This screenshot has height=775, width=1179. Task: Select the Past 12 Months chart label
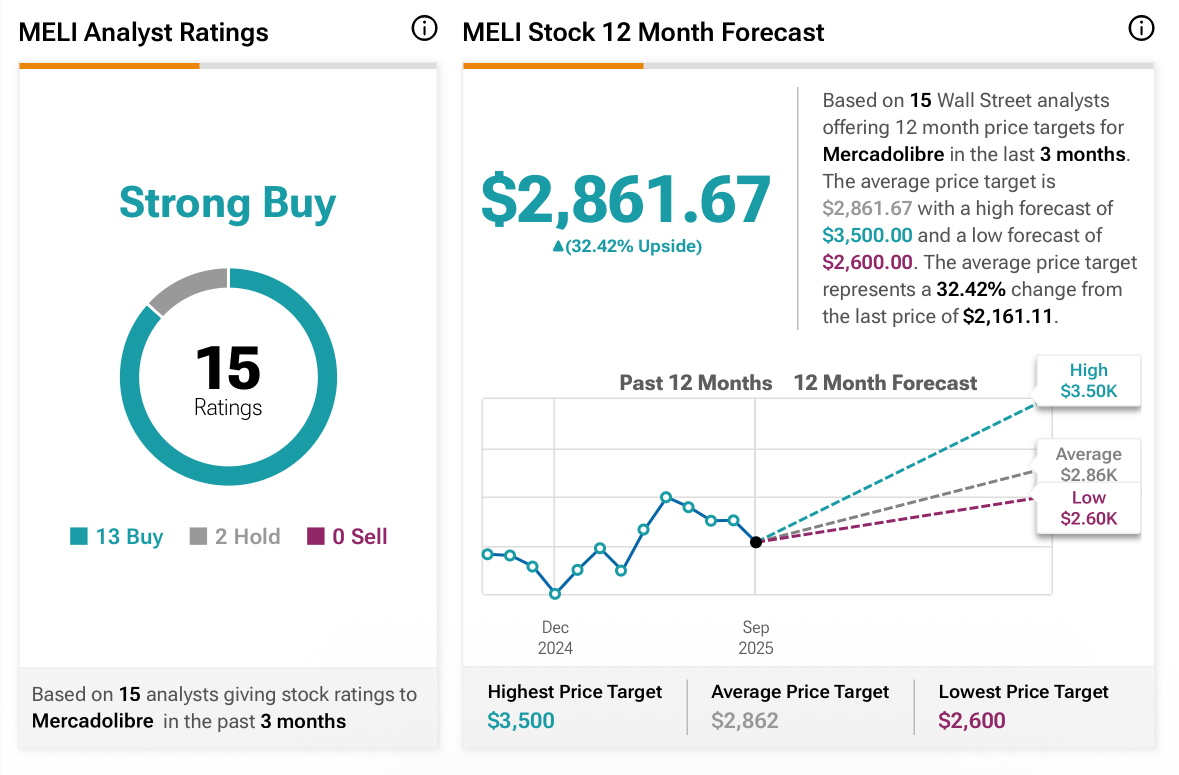click(x=696, y=383)
